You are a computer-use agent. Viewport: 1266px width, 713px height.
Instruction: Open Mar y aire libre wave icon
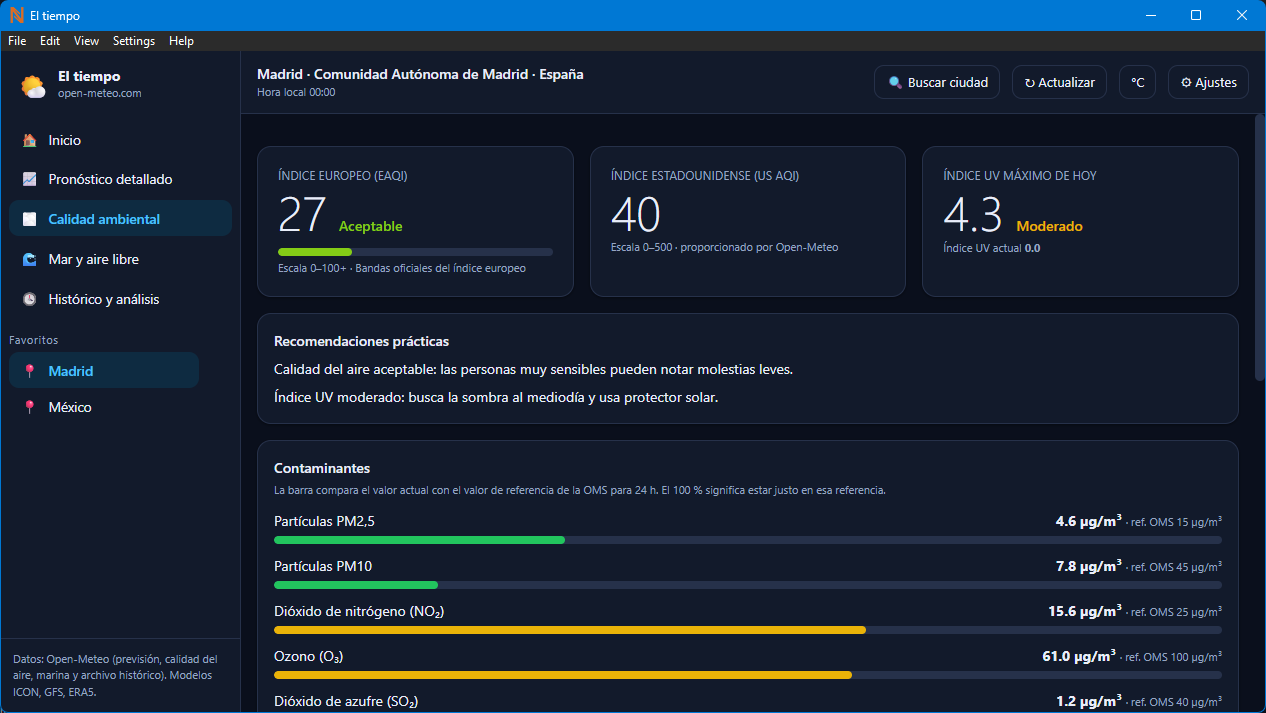pyautogui.click(x=30, y=260)
